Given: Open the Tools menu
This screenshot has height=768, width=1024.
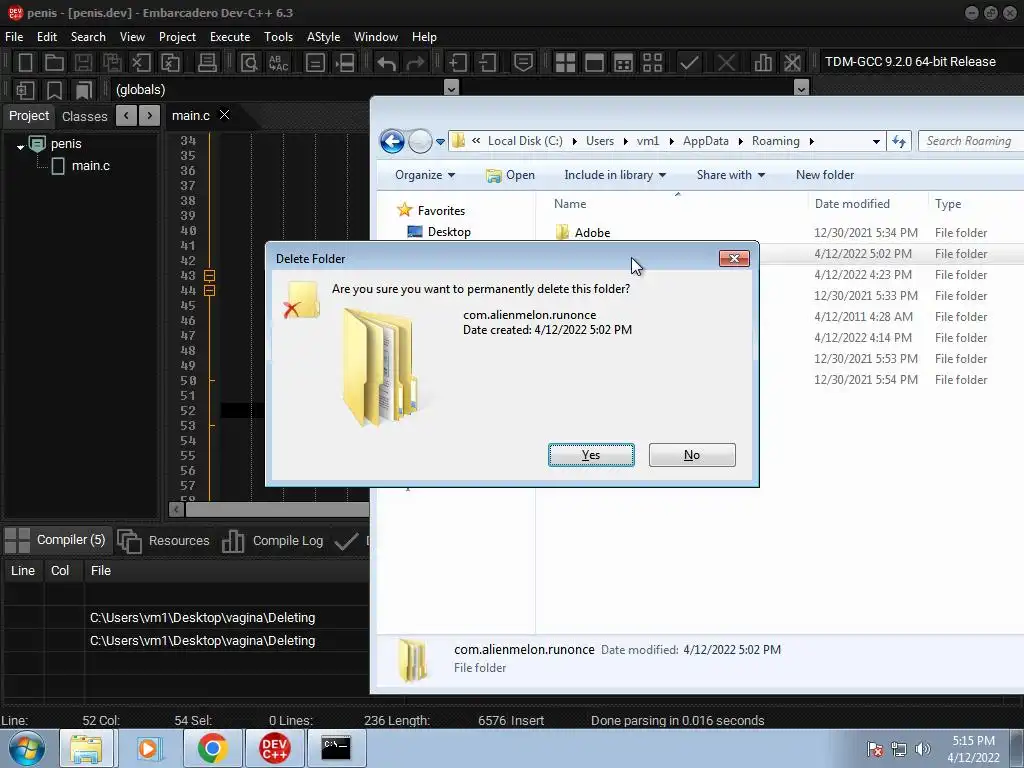Looking at the screenshot, I should tap(278, 37).
